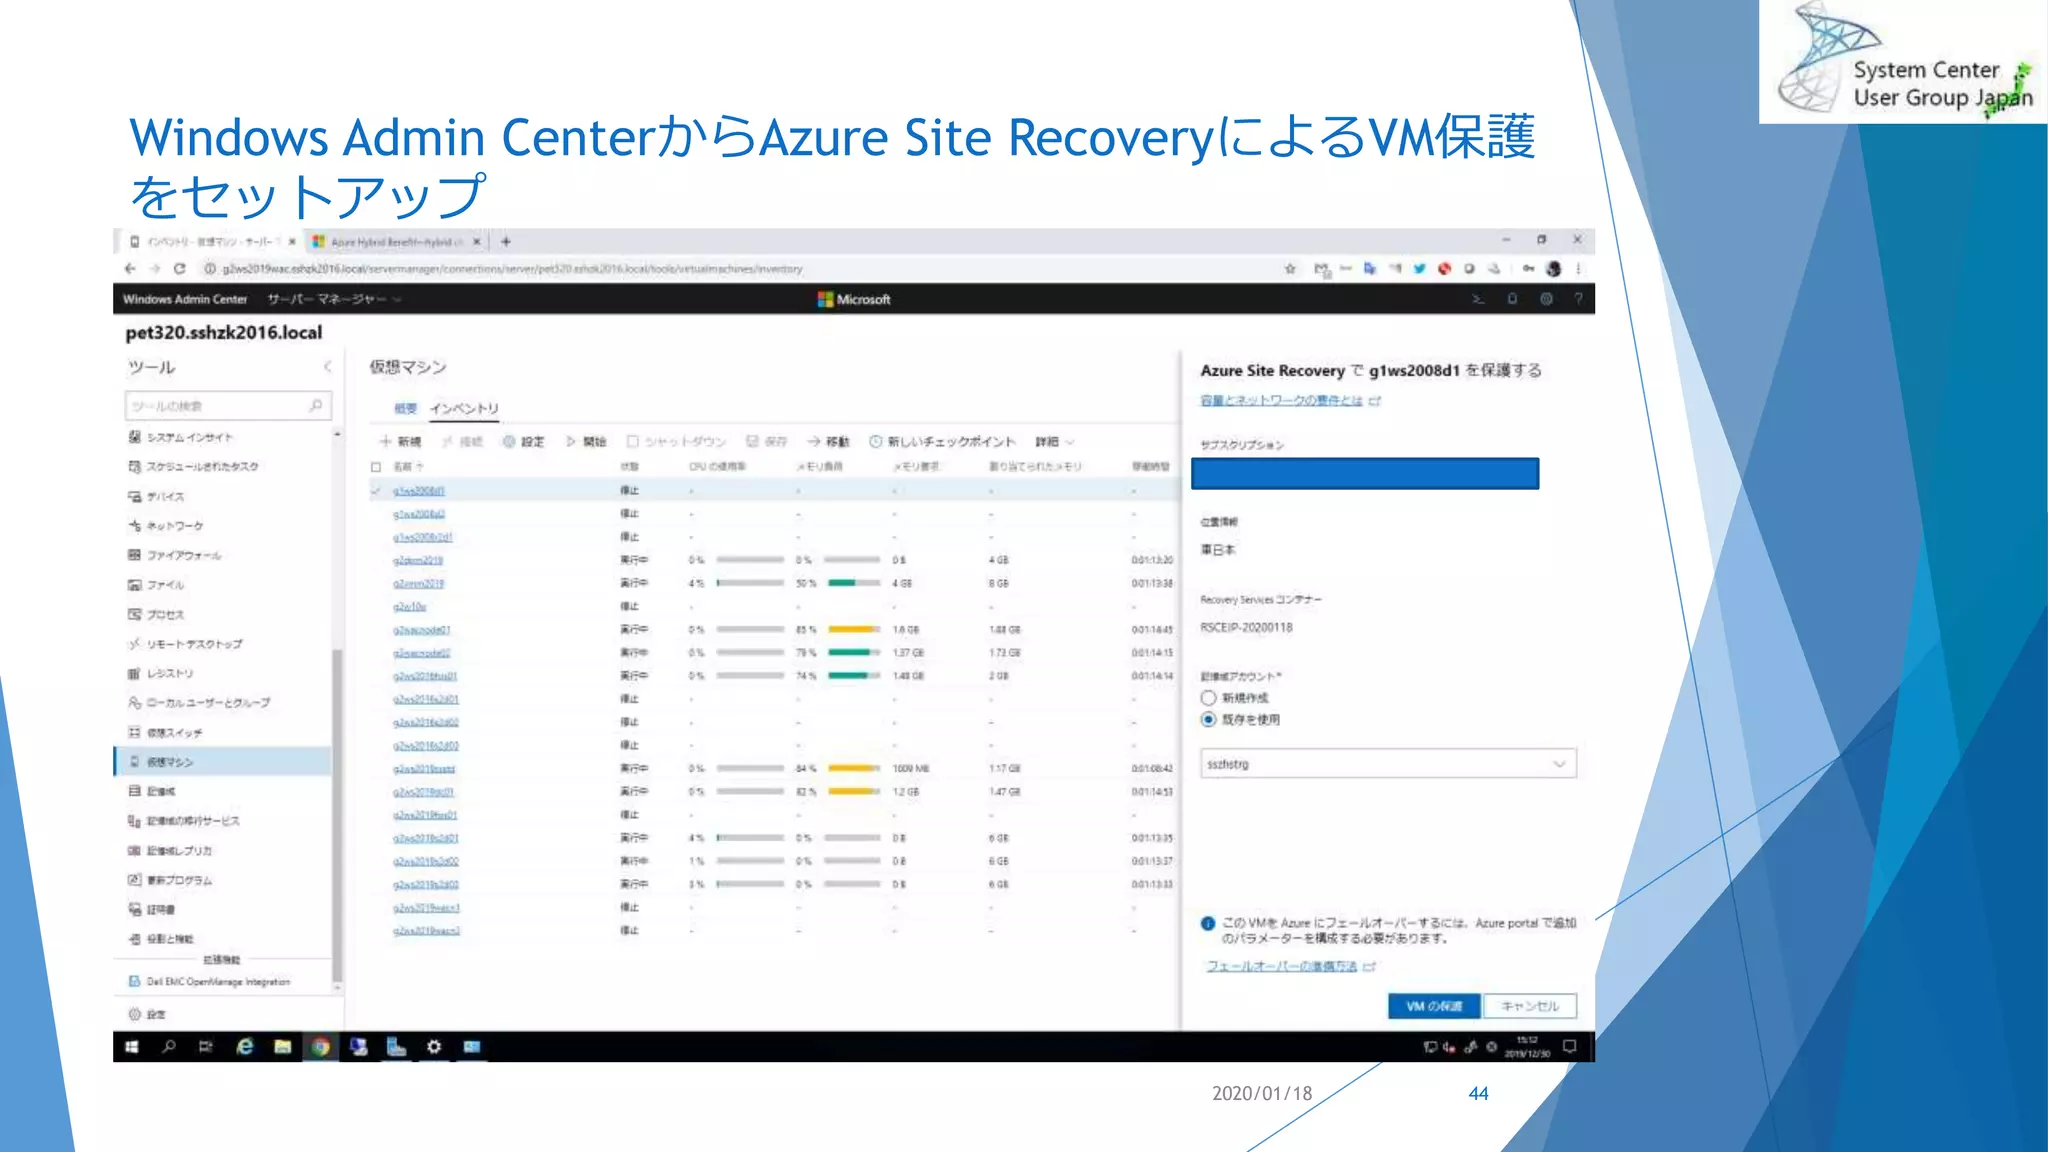This screenshot has height=1152, width=2048.
Task: Click Windows Start button on taskbar
Action: (x=132, y=1047)
